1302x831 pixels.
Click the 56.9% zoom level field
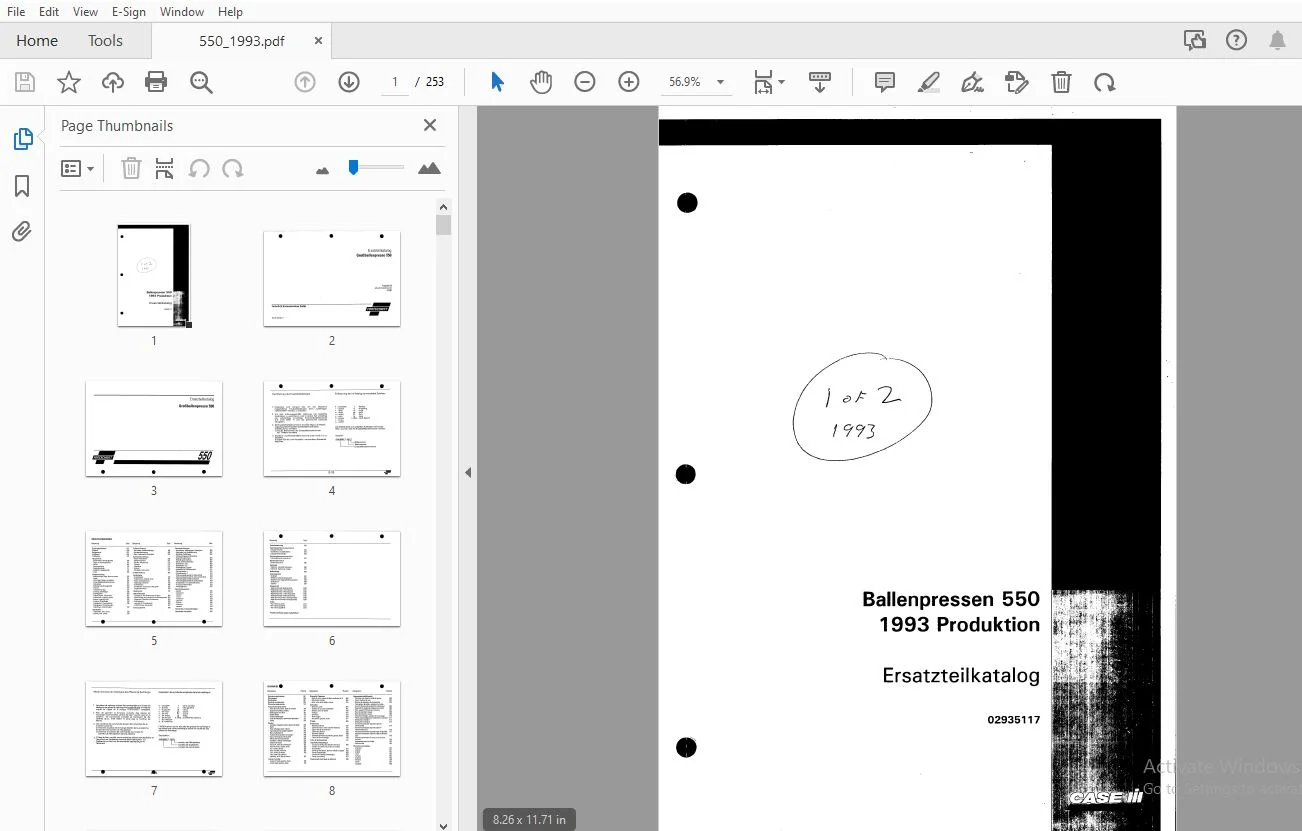click(x=685, y=82)
